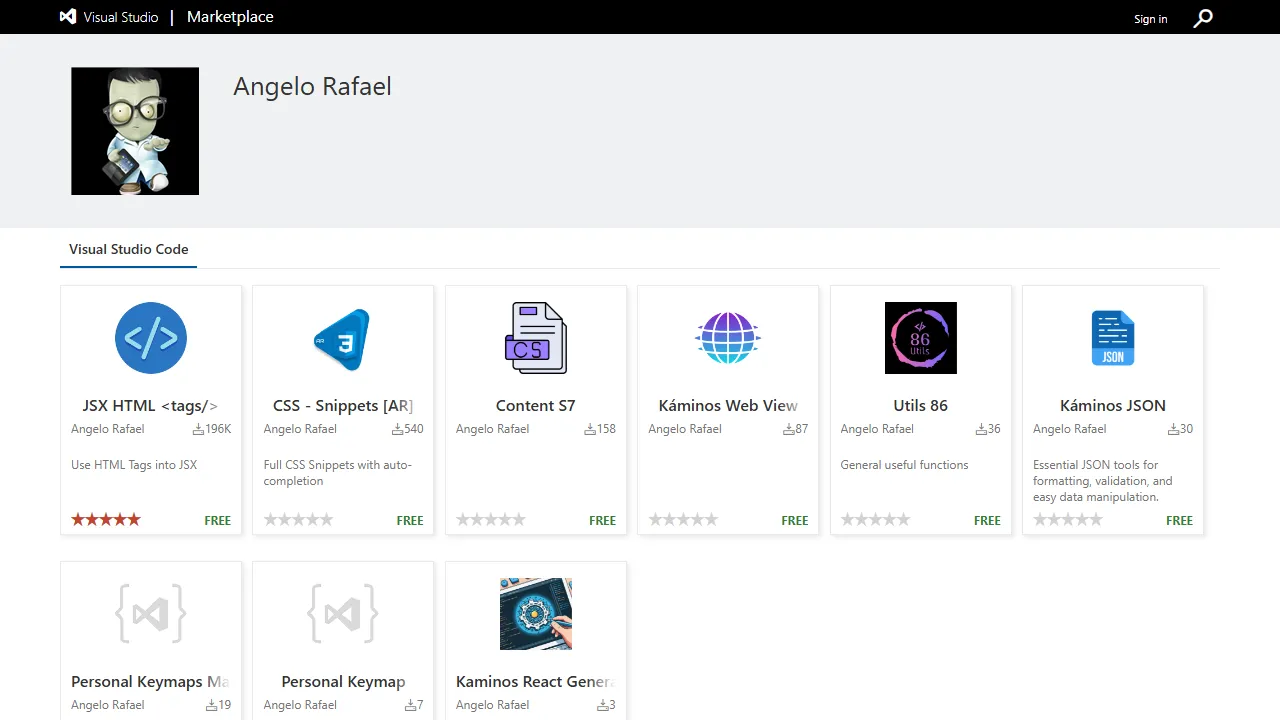1280x720 pixels.
Task: Click the Personal Keymap placeholder icon
Action: click(343, 613)
